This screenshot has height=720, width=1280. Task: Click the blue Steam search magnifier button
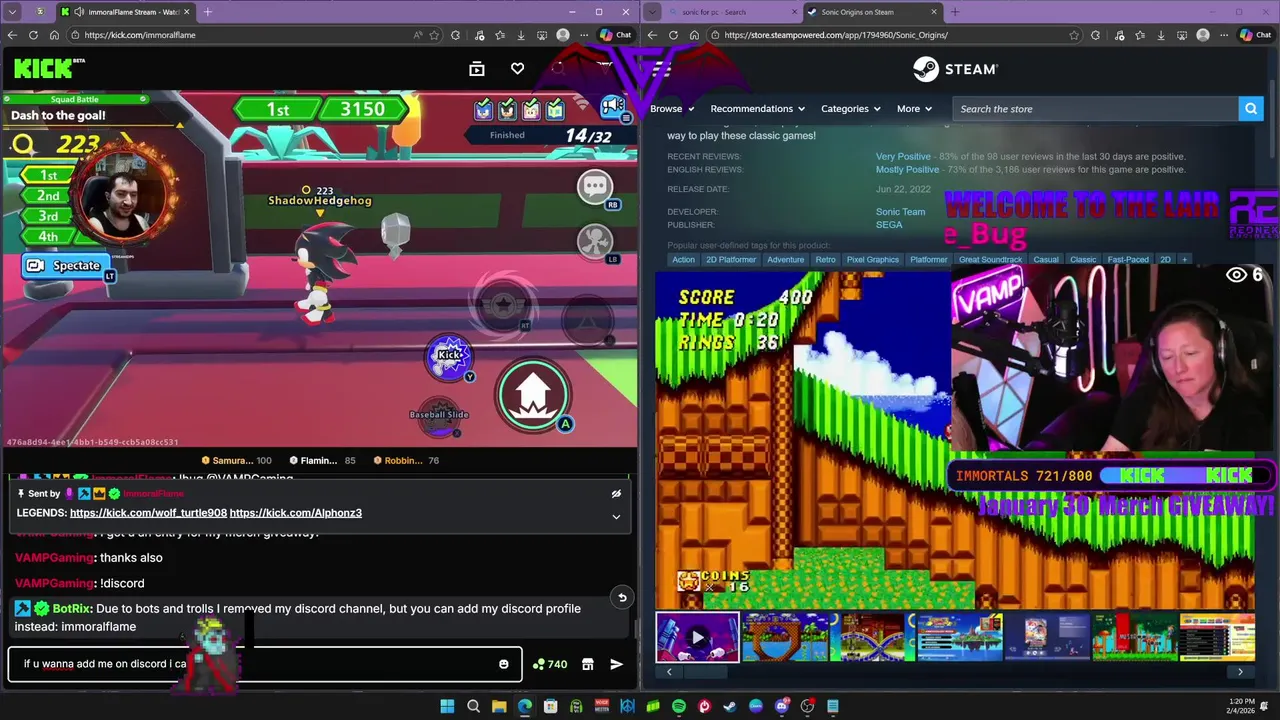[1251, 109]
